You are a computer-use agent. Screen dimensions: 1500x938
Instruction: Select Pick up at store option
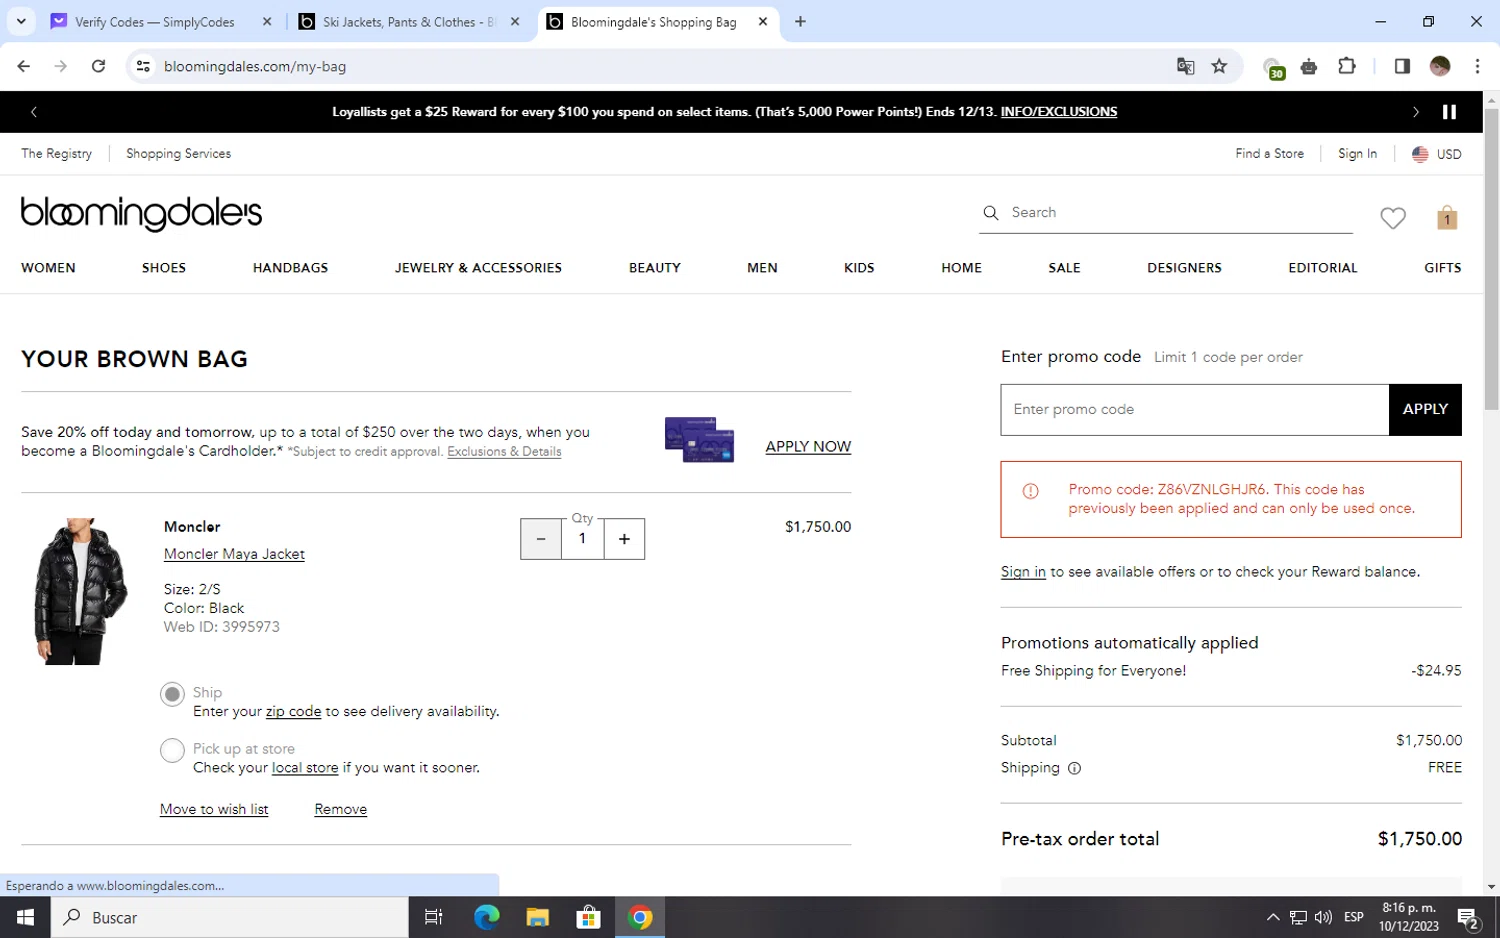[172, 750]
